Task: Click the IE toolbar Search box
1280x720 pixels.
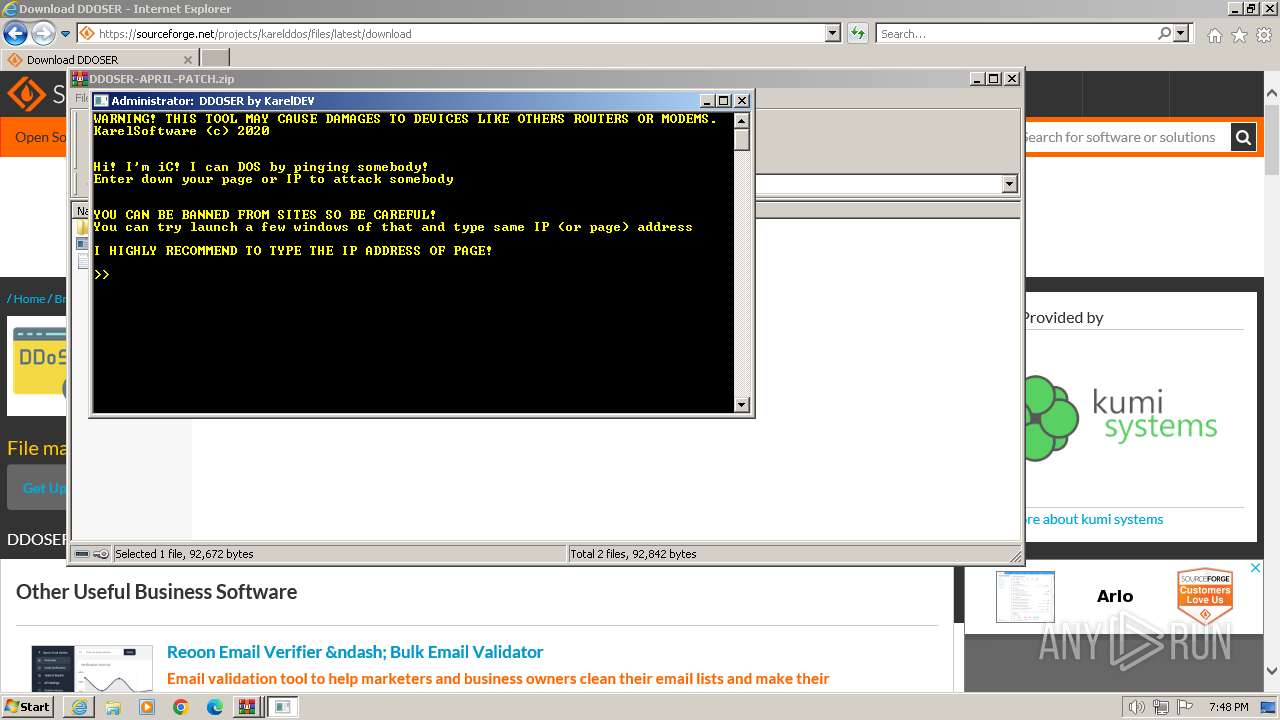Action: pyautogui.click(x=1015, y=33)
